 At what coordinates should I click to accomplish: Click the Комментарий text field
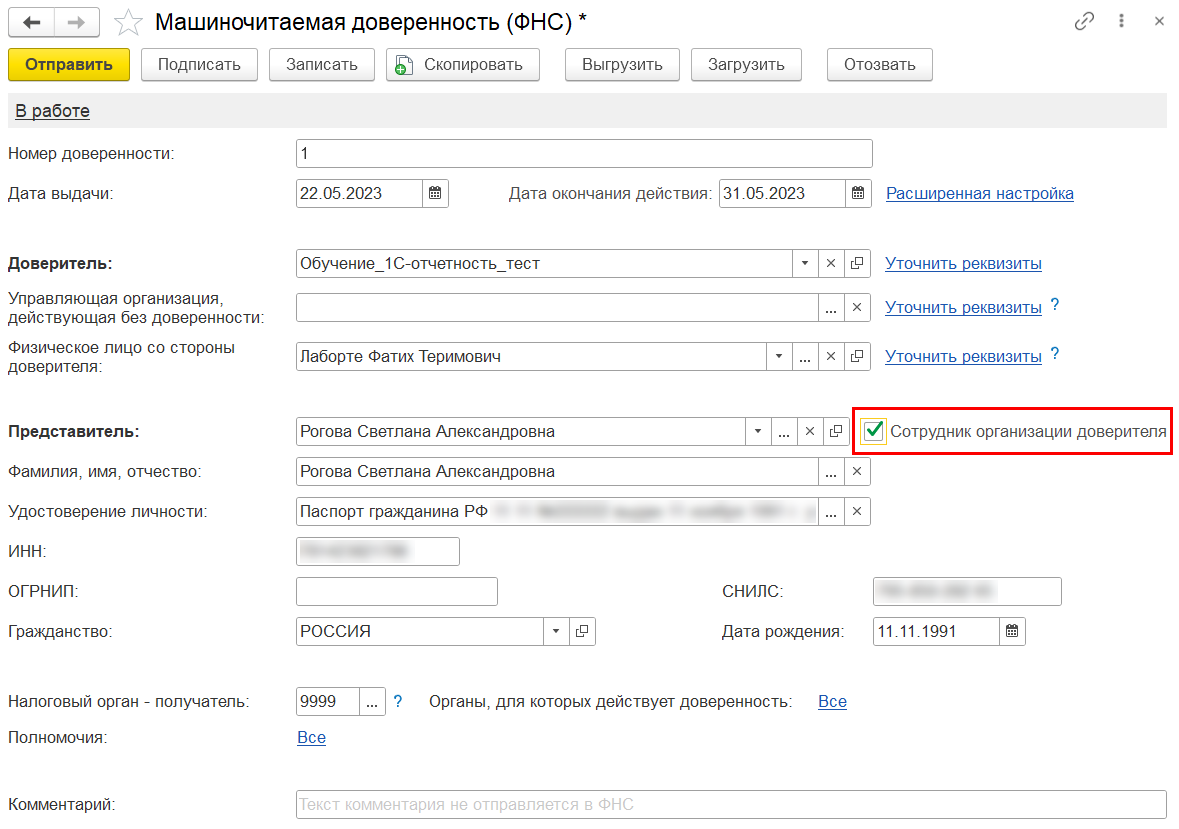click(730, 804)
